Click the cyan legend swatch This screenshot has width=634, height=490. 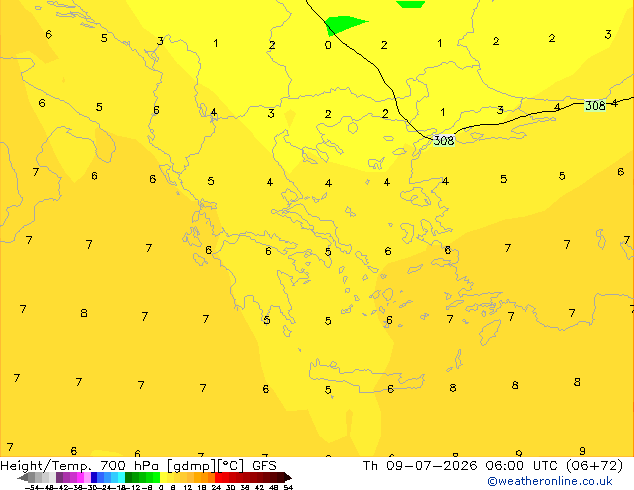tap(122, 477)
